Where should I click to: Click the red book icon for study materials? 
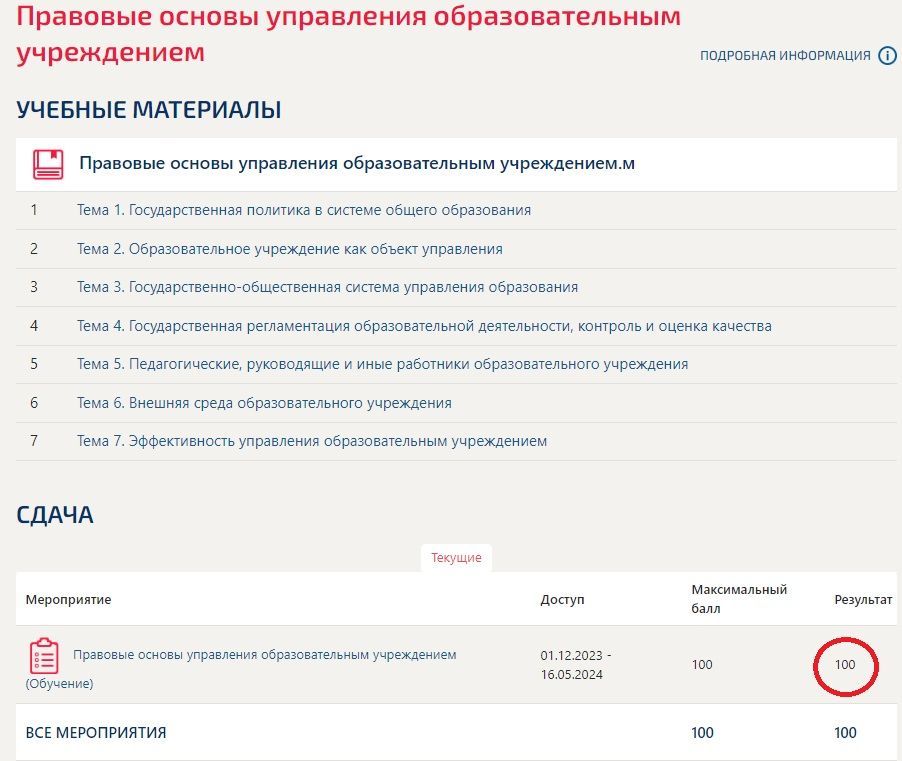[x=48, y=165]
